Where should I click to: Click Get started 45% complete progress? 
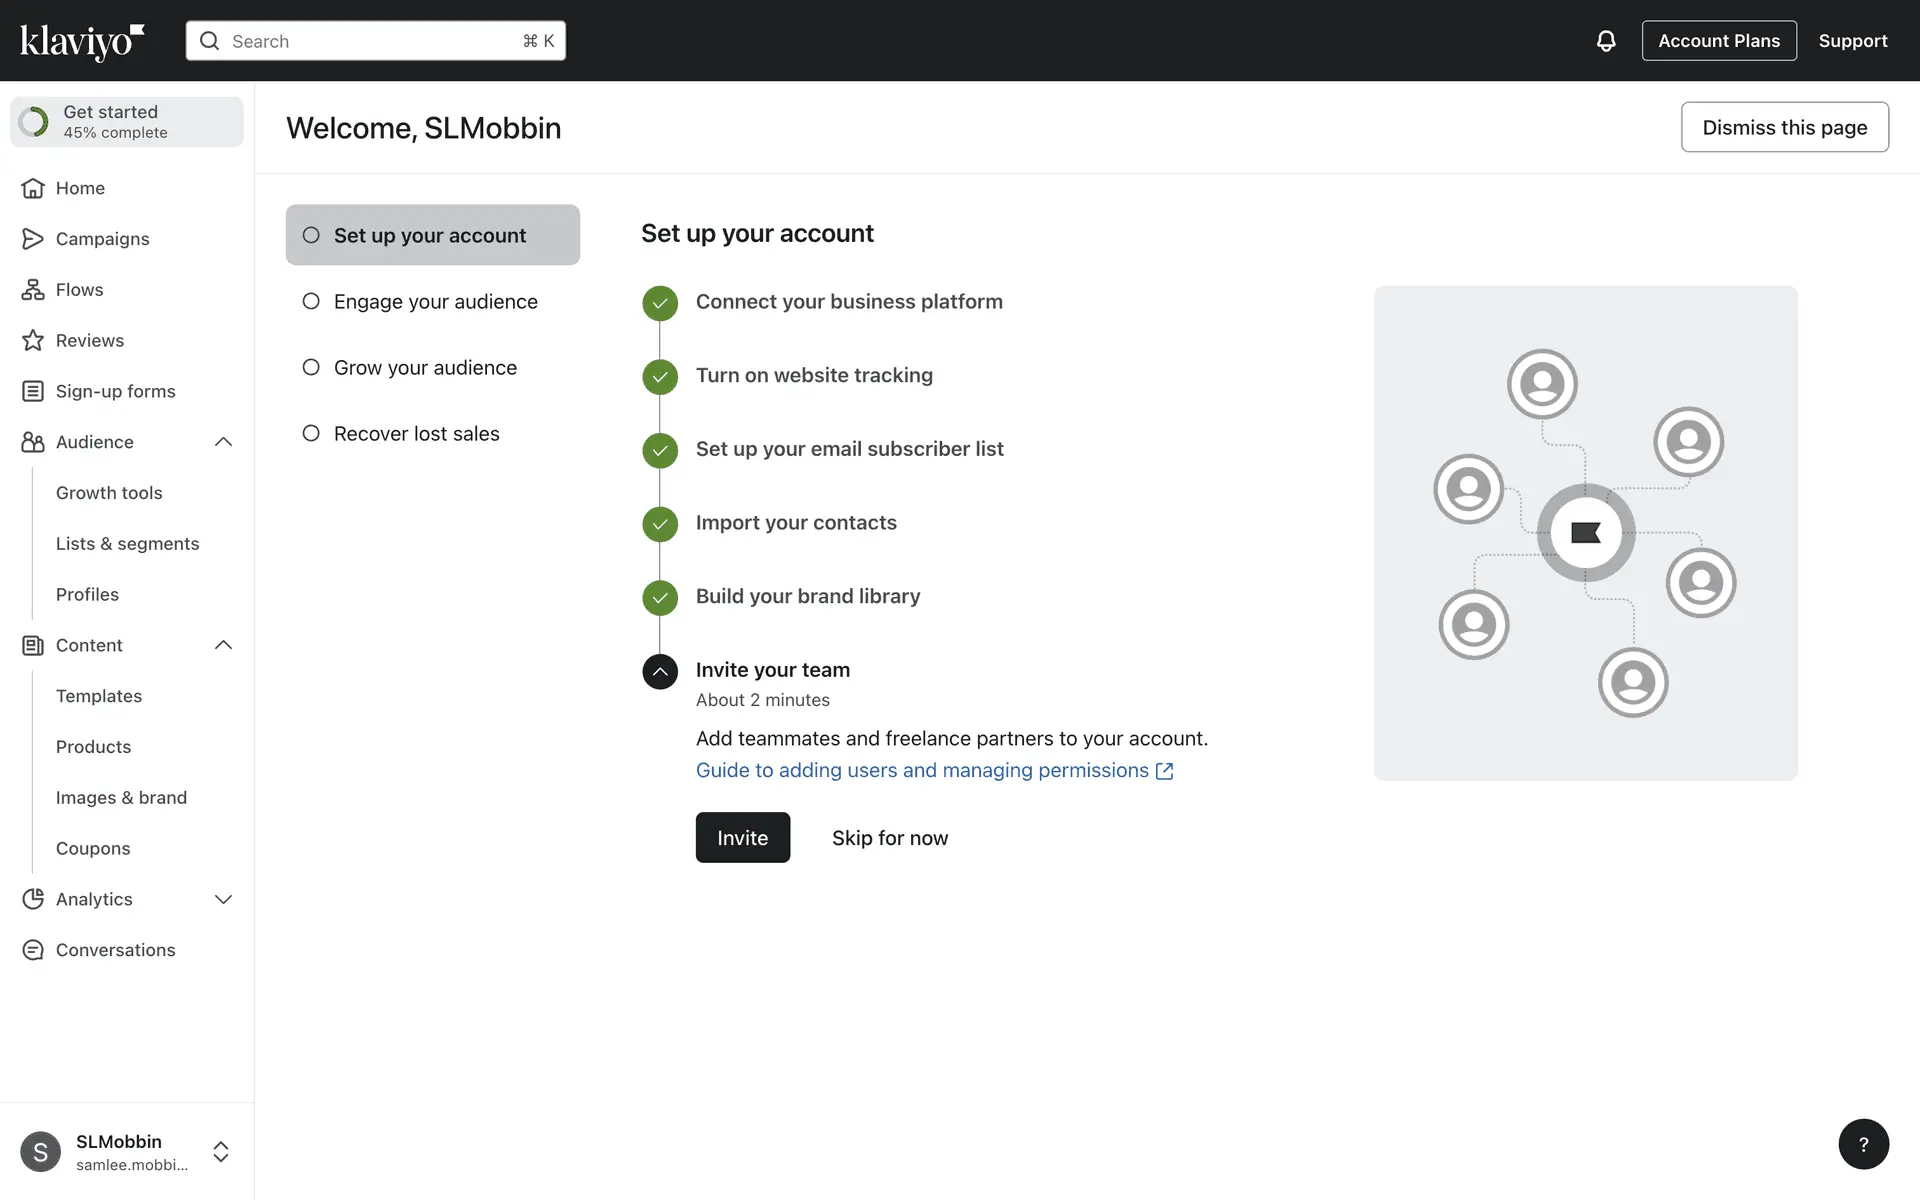[127, 122]
